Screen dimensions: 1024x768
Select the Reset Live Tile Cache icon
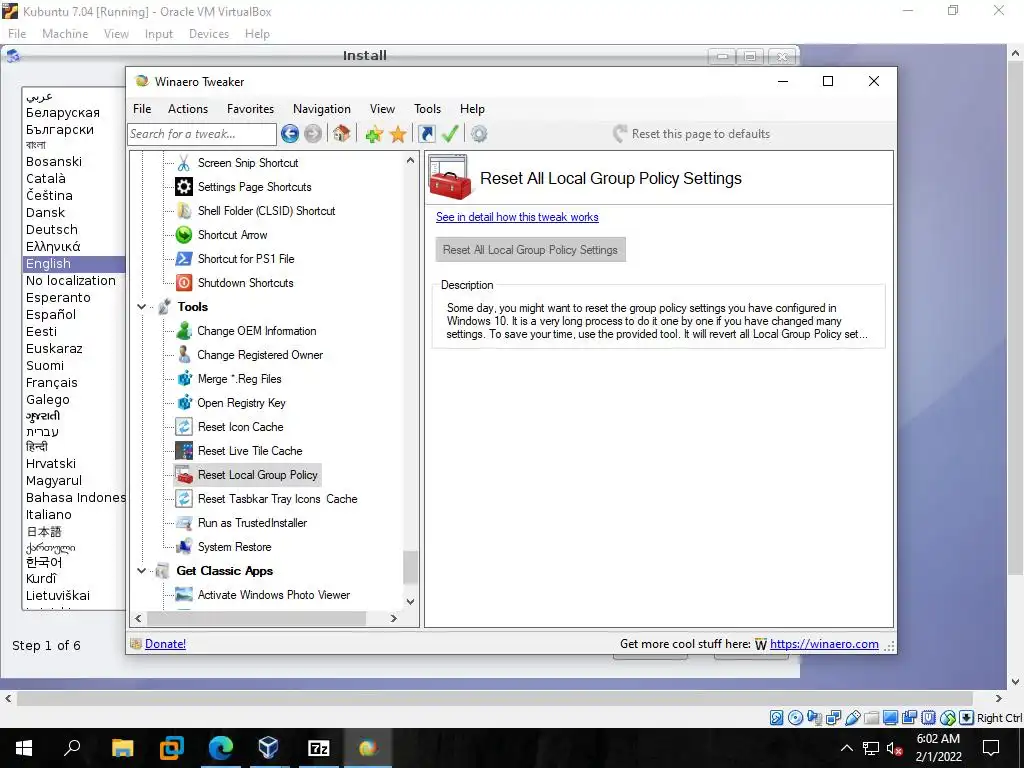184,451
